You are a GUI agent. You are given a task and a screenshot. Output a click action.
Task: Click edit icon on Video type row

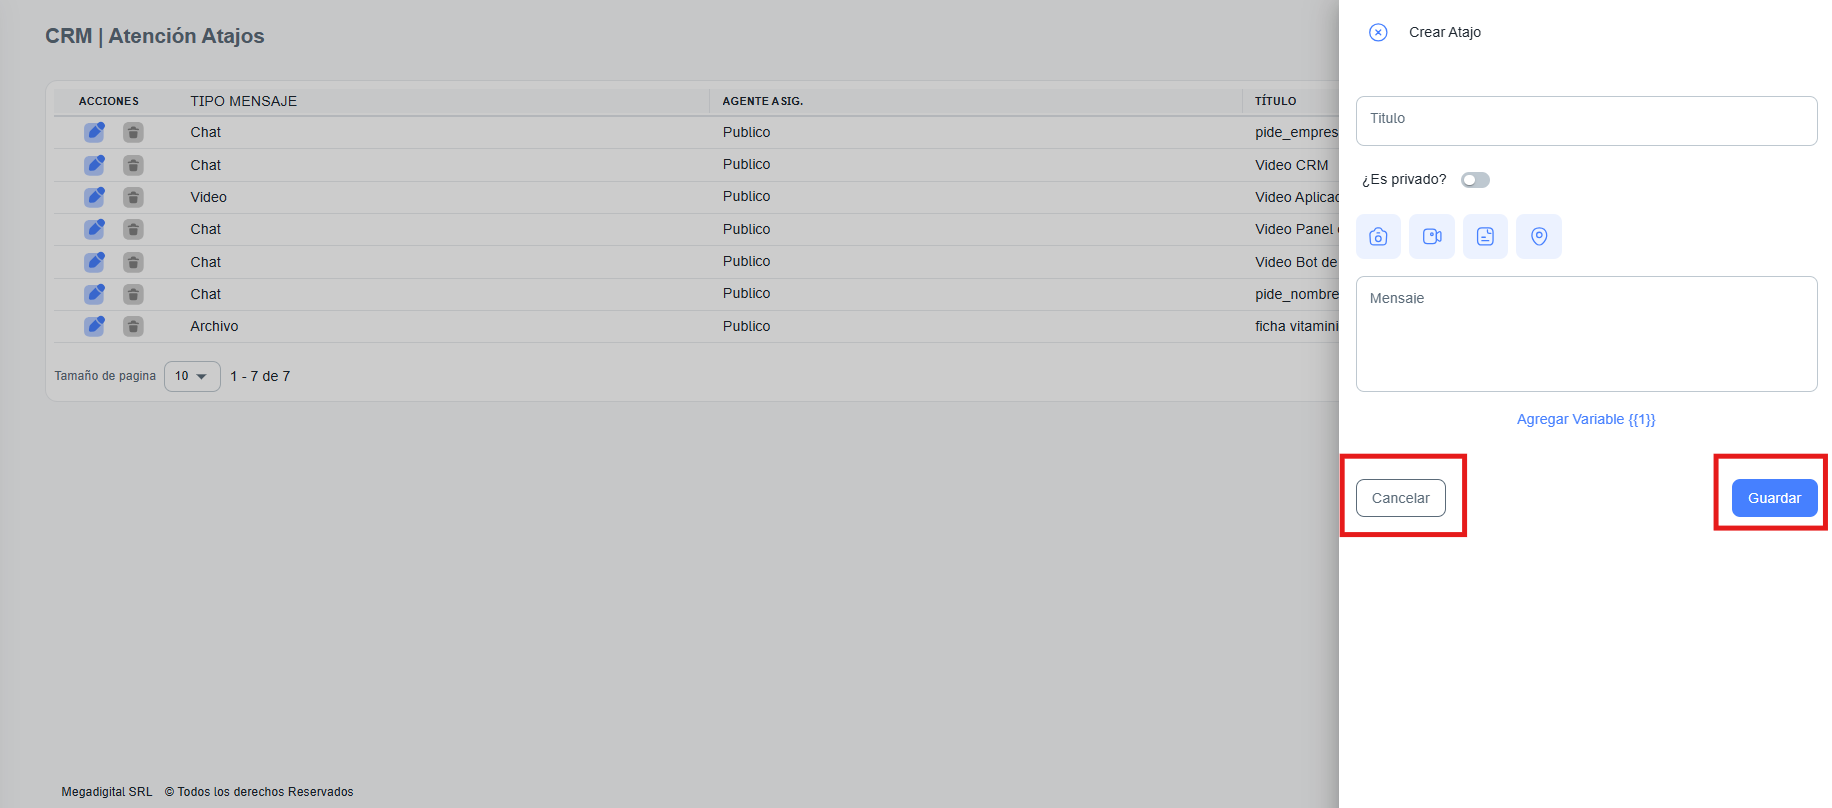[94, 197]
